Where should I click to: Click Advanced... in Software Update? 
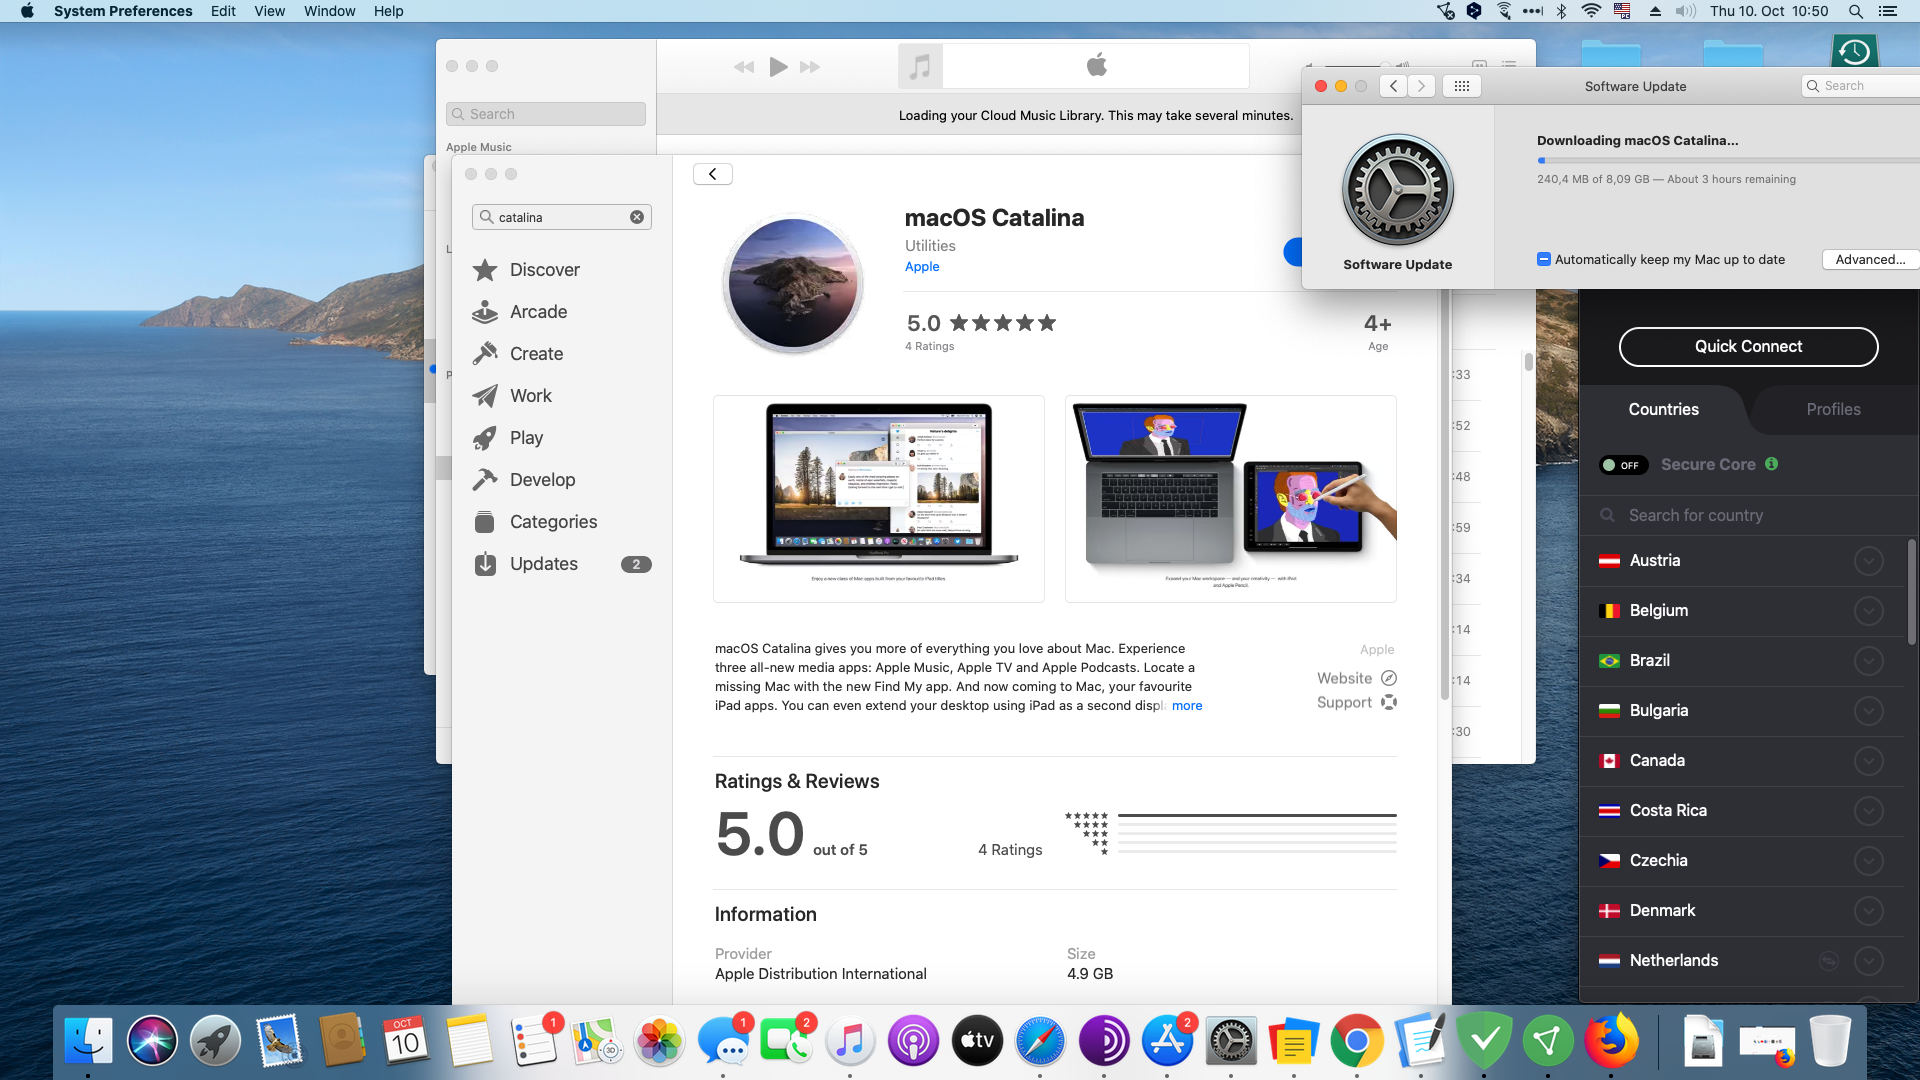(1870, 259)
